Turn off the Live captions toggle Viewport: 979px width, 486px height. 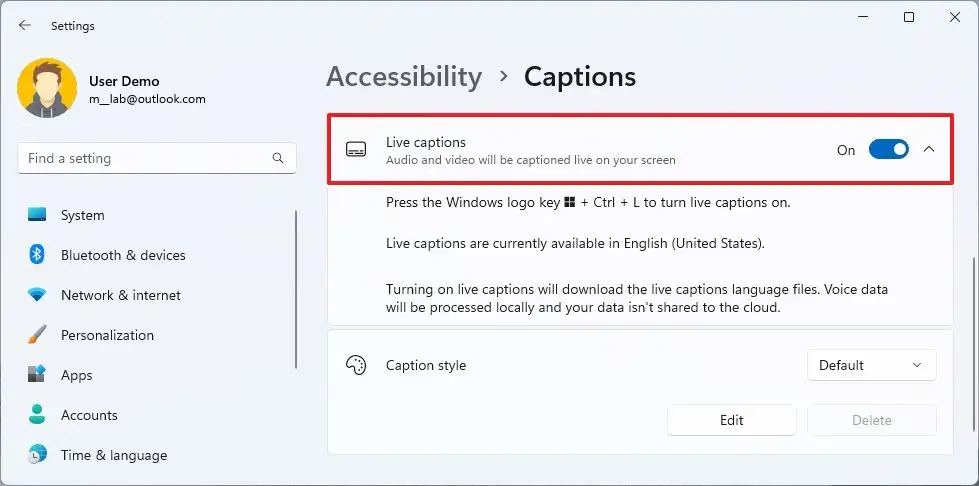[888, 150]
